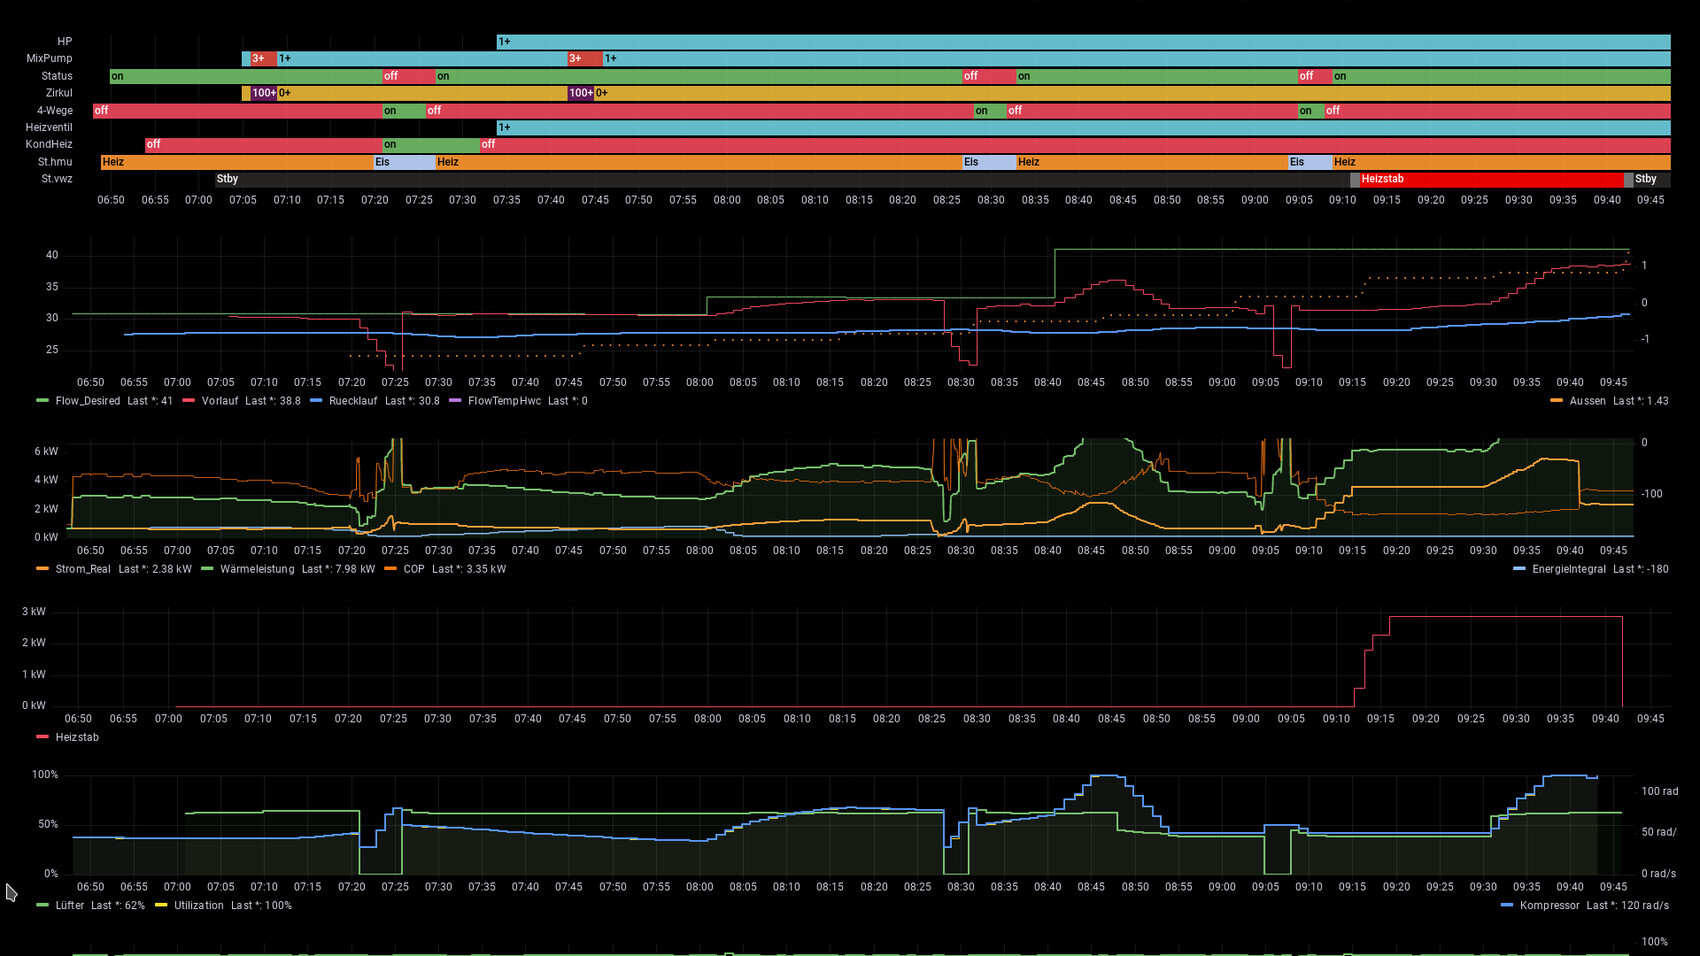Toggle the EnergieIntegral legend entry
1700x956 pixels.
coord(1568,569)
